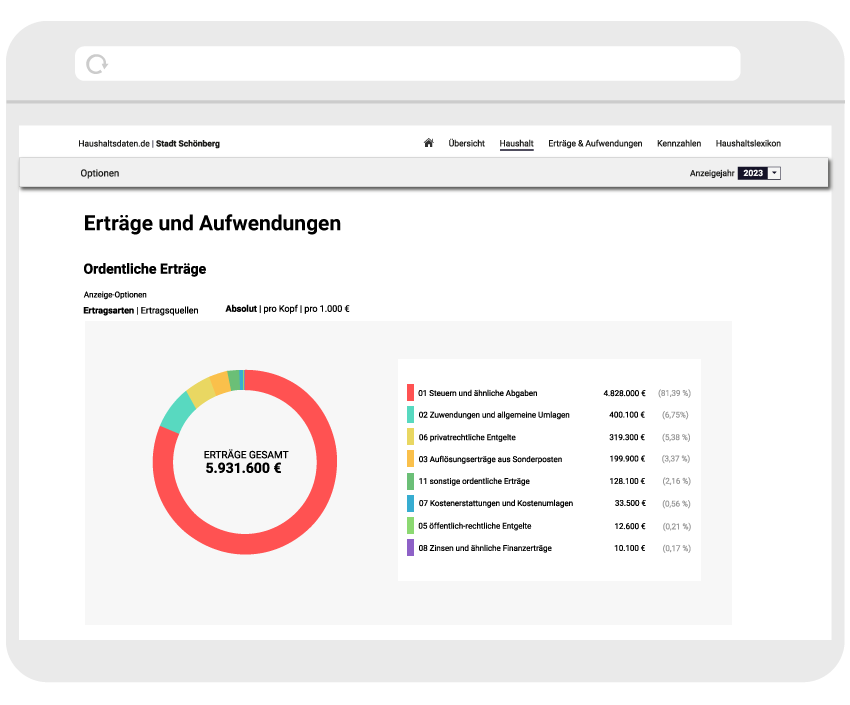This screenshot has height=705, width=850.
Task: Click the teal donut chart segment
Action: tap(177, 412)
